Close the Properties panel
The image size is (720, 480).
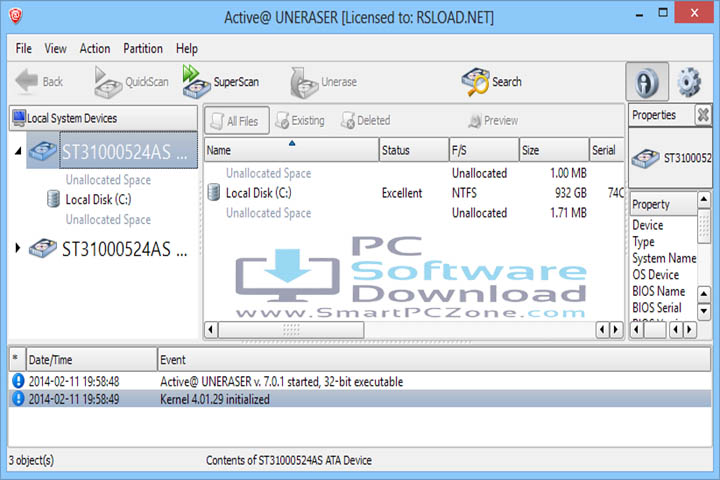[703, 115]
